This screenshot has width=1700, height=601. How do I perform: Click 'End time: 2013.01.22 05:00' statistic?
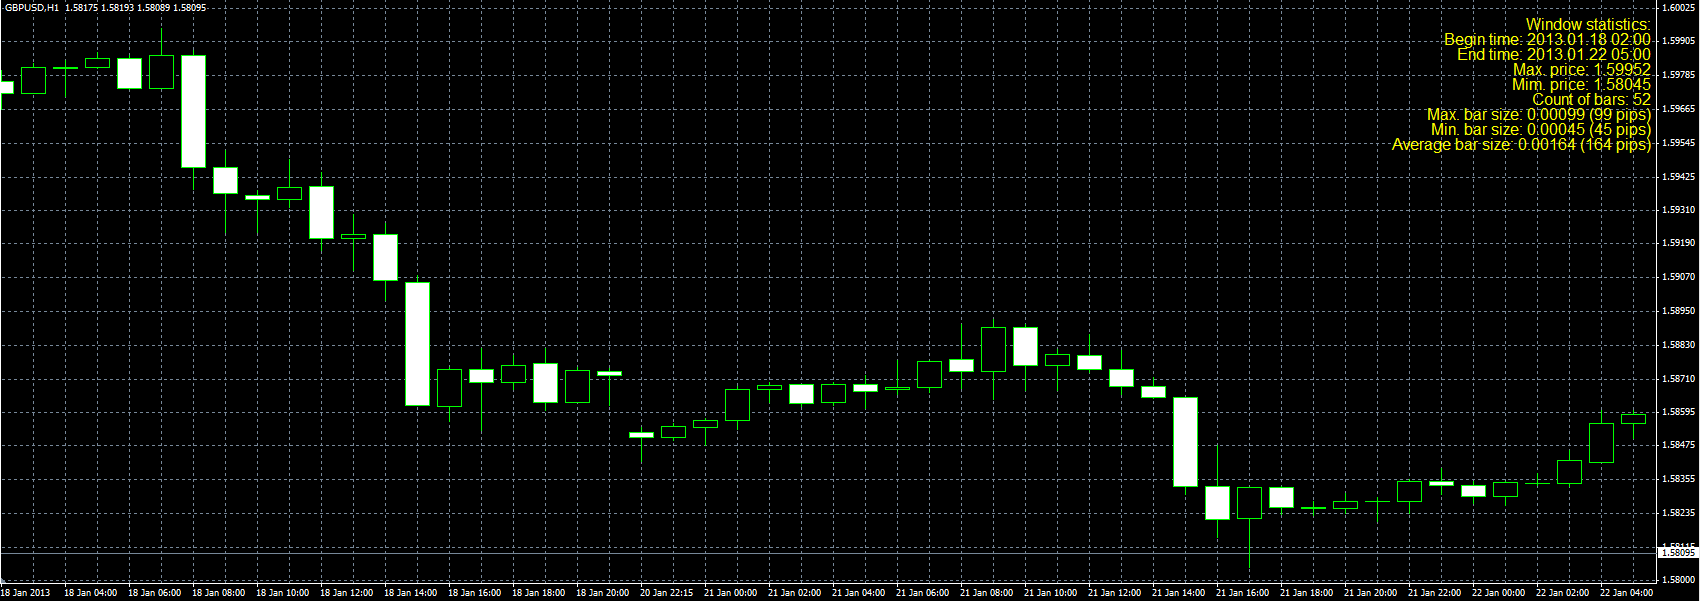coord(1554,54)
